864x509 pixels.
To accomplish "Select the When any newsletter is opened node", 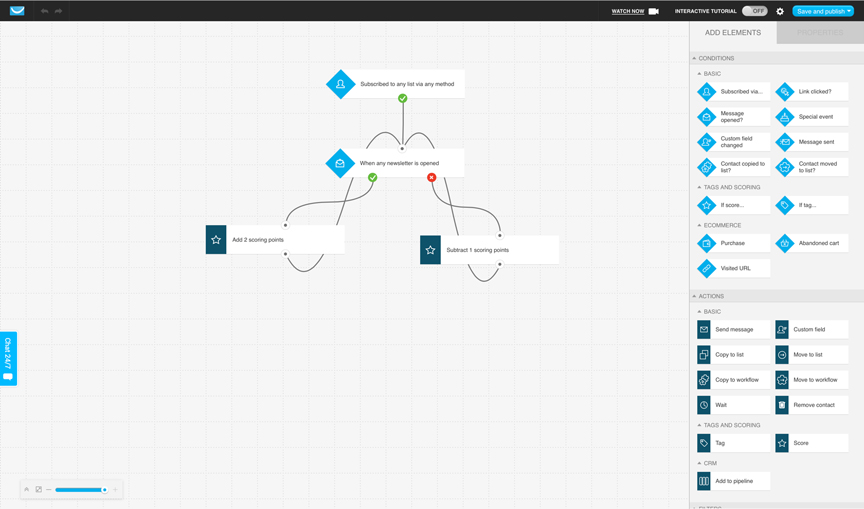I will coord(395,163).
